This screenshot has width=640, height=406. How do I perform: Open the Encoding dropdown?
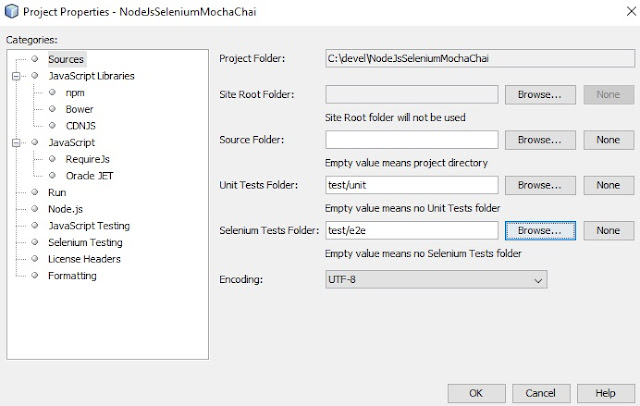[x=437, y=281]
